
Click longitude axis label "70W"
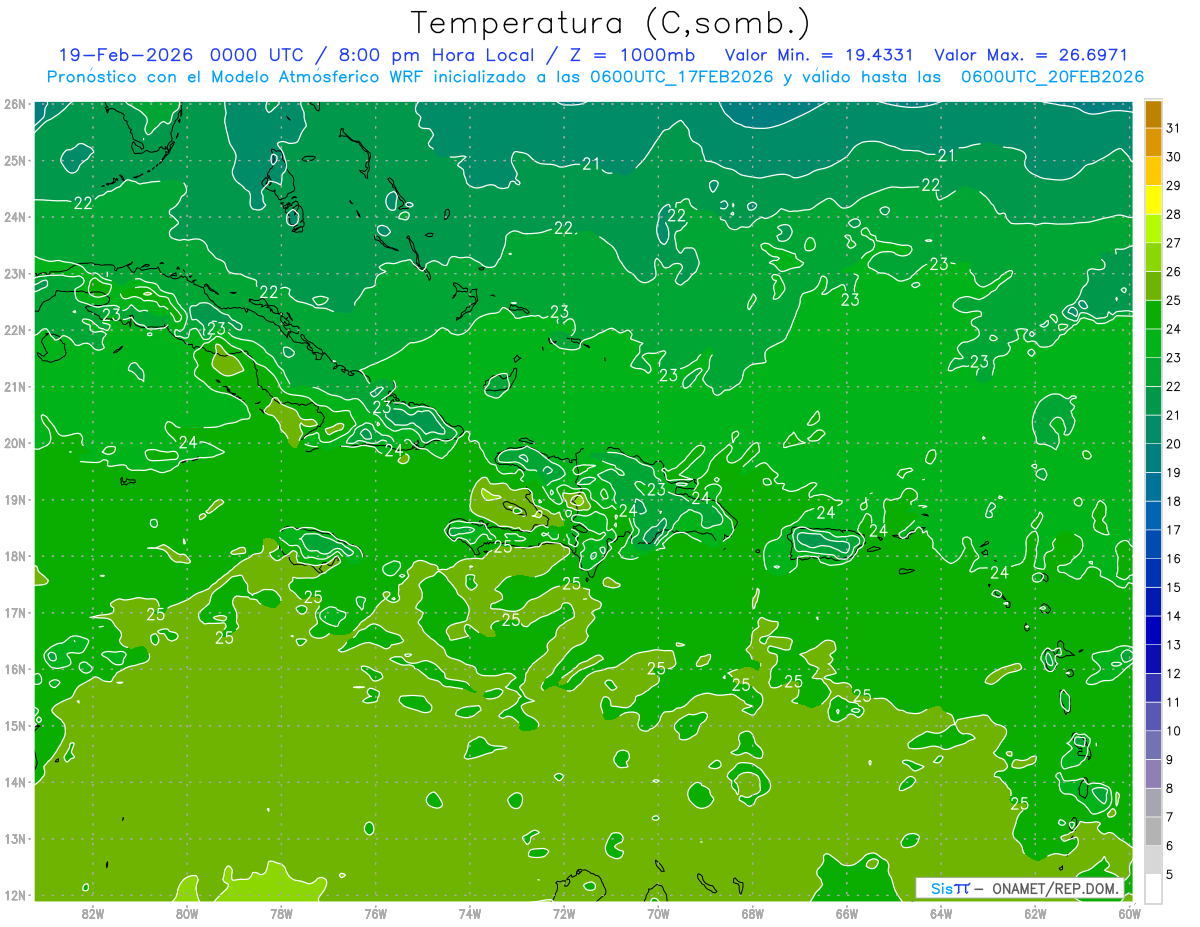click(x=658, y=913)
